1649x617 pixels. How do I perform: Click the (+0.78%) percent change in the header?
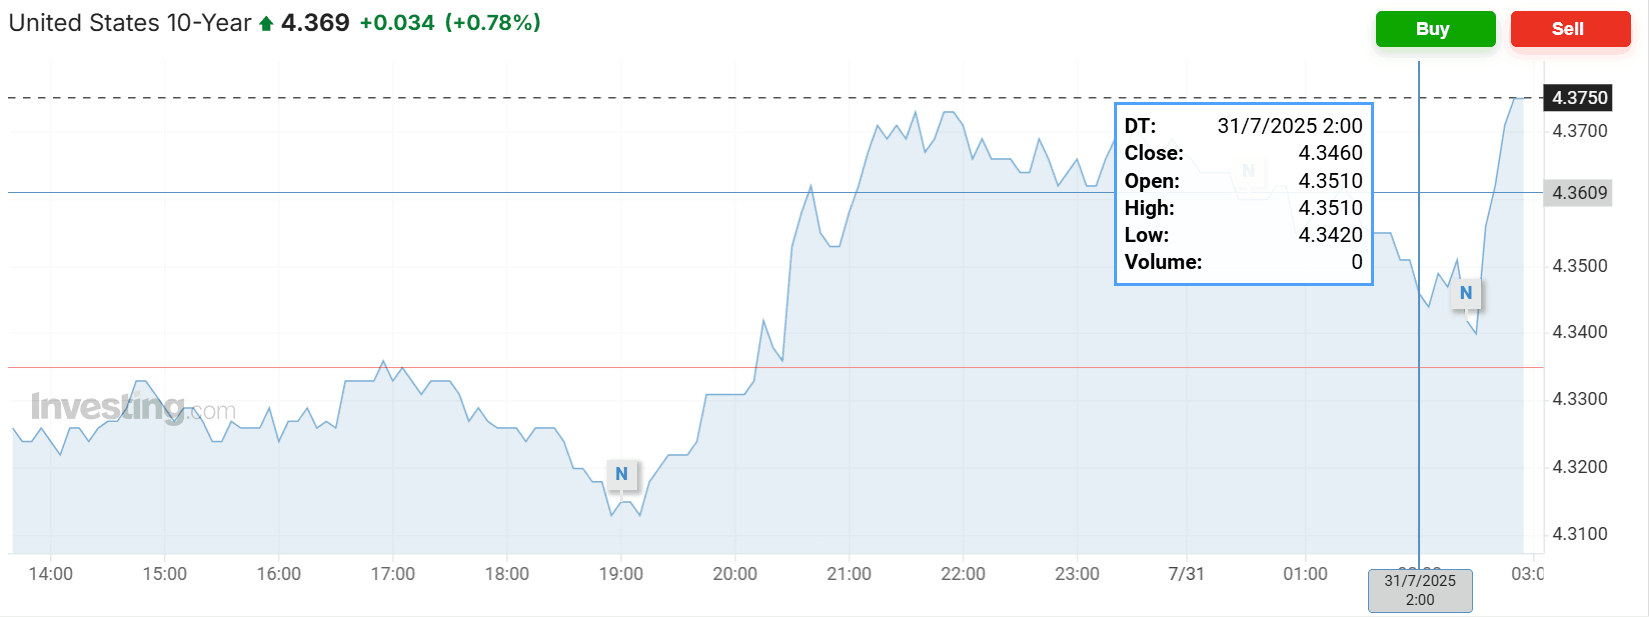(x=493, y=23)
